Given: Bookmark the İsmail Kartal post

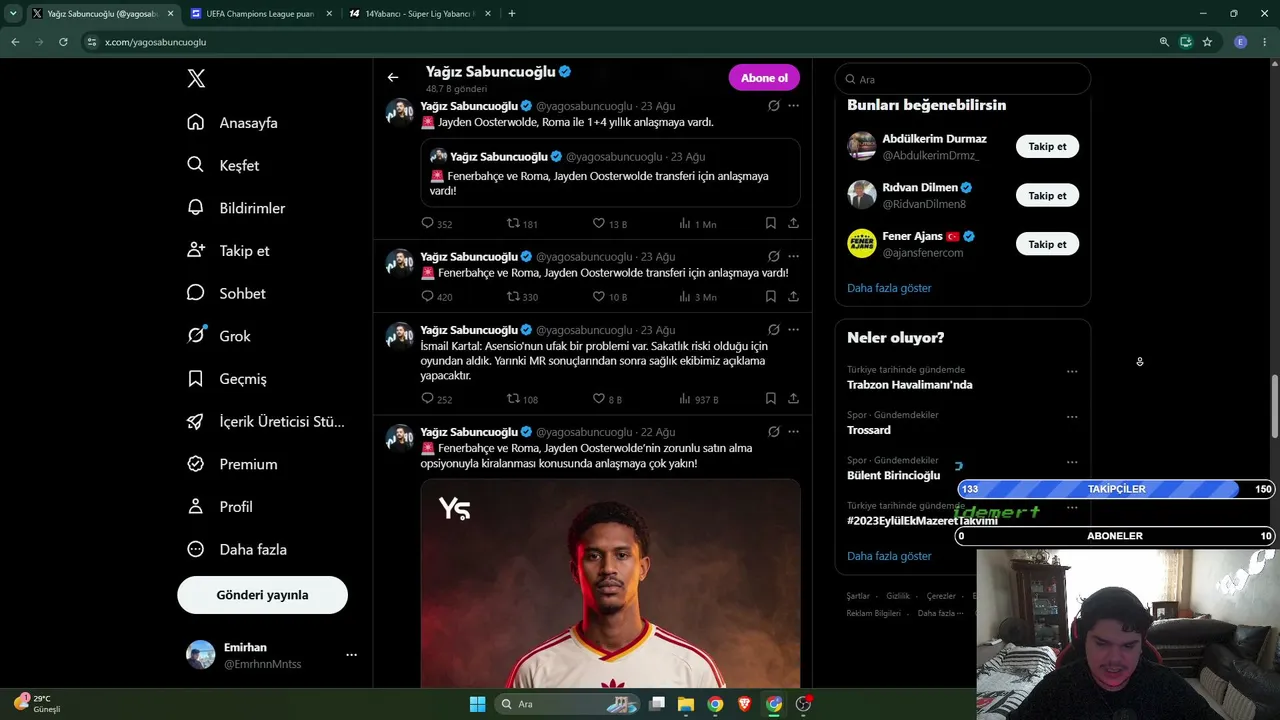Looking at the screenshot, I should [x=771, y=399].
